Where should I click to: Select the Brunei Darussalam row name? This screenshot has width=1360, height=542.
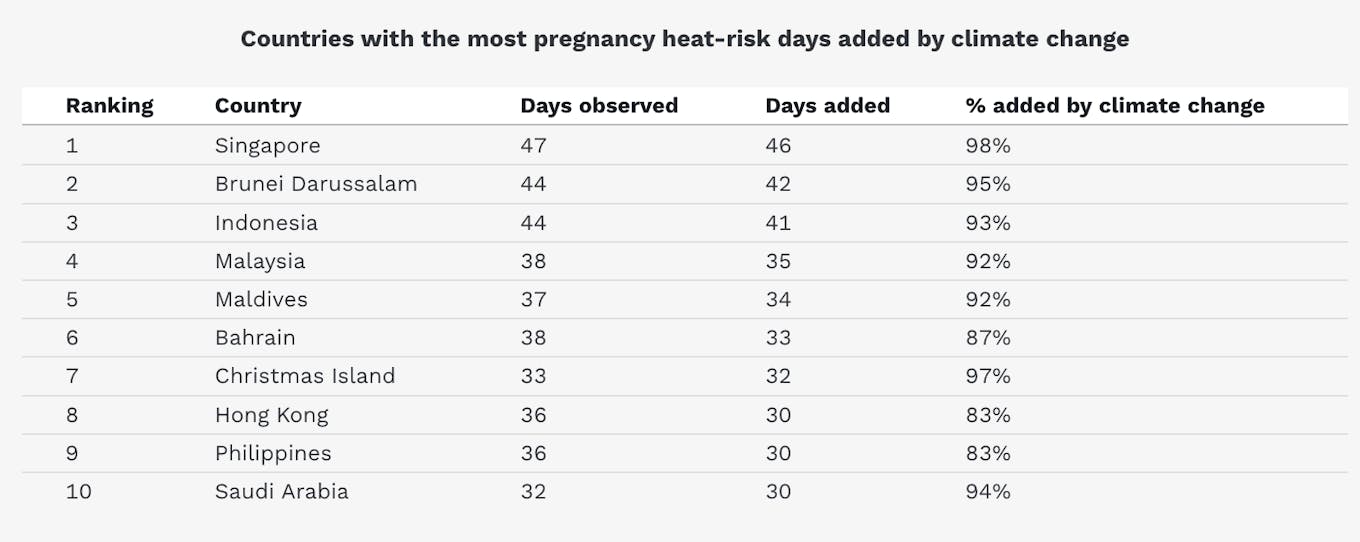[x=316, y=185]
